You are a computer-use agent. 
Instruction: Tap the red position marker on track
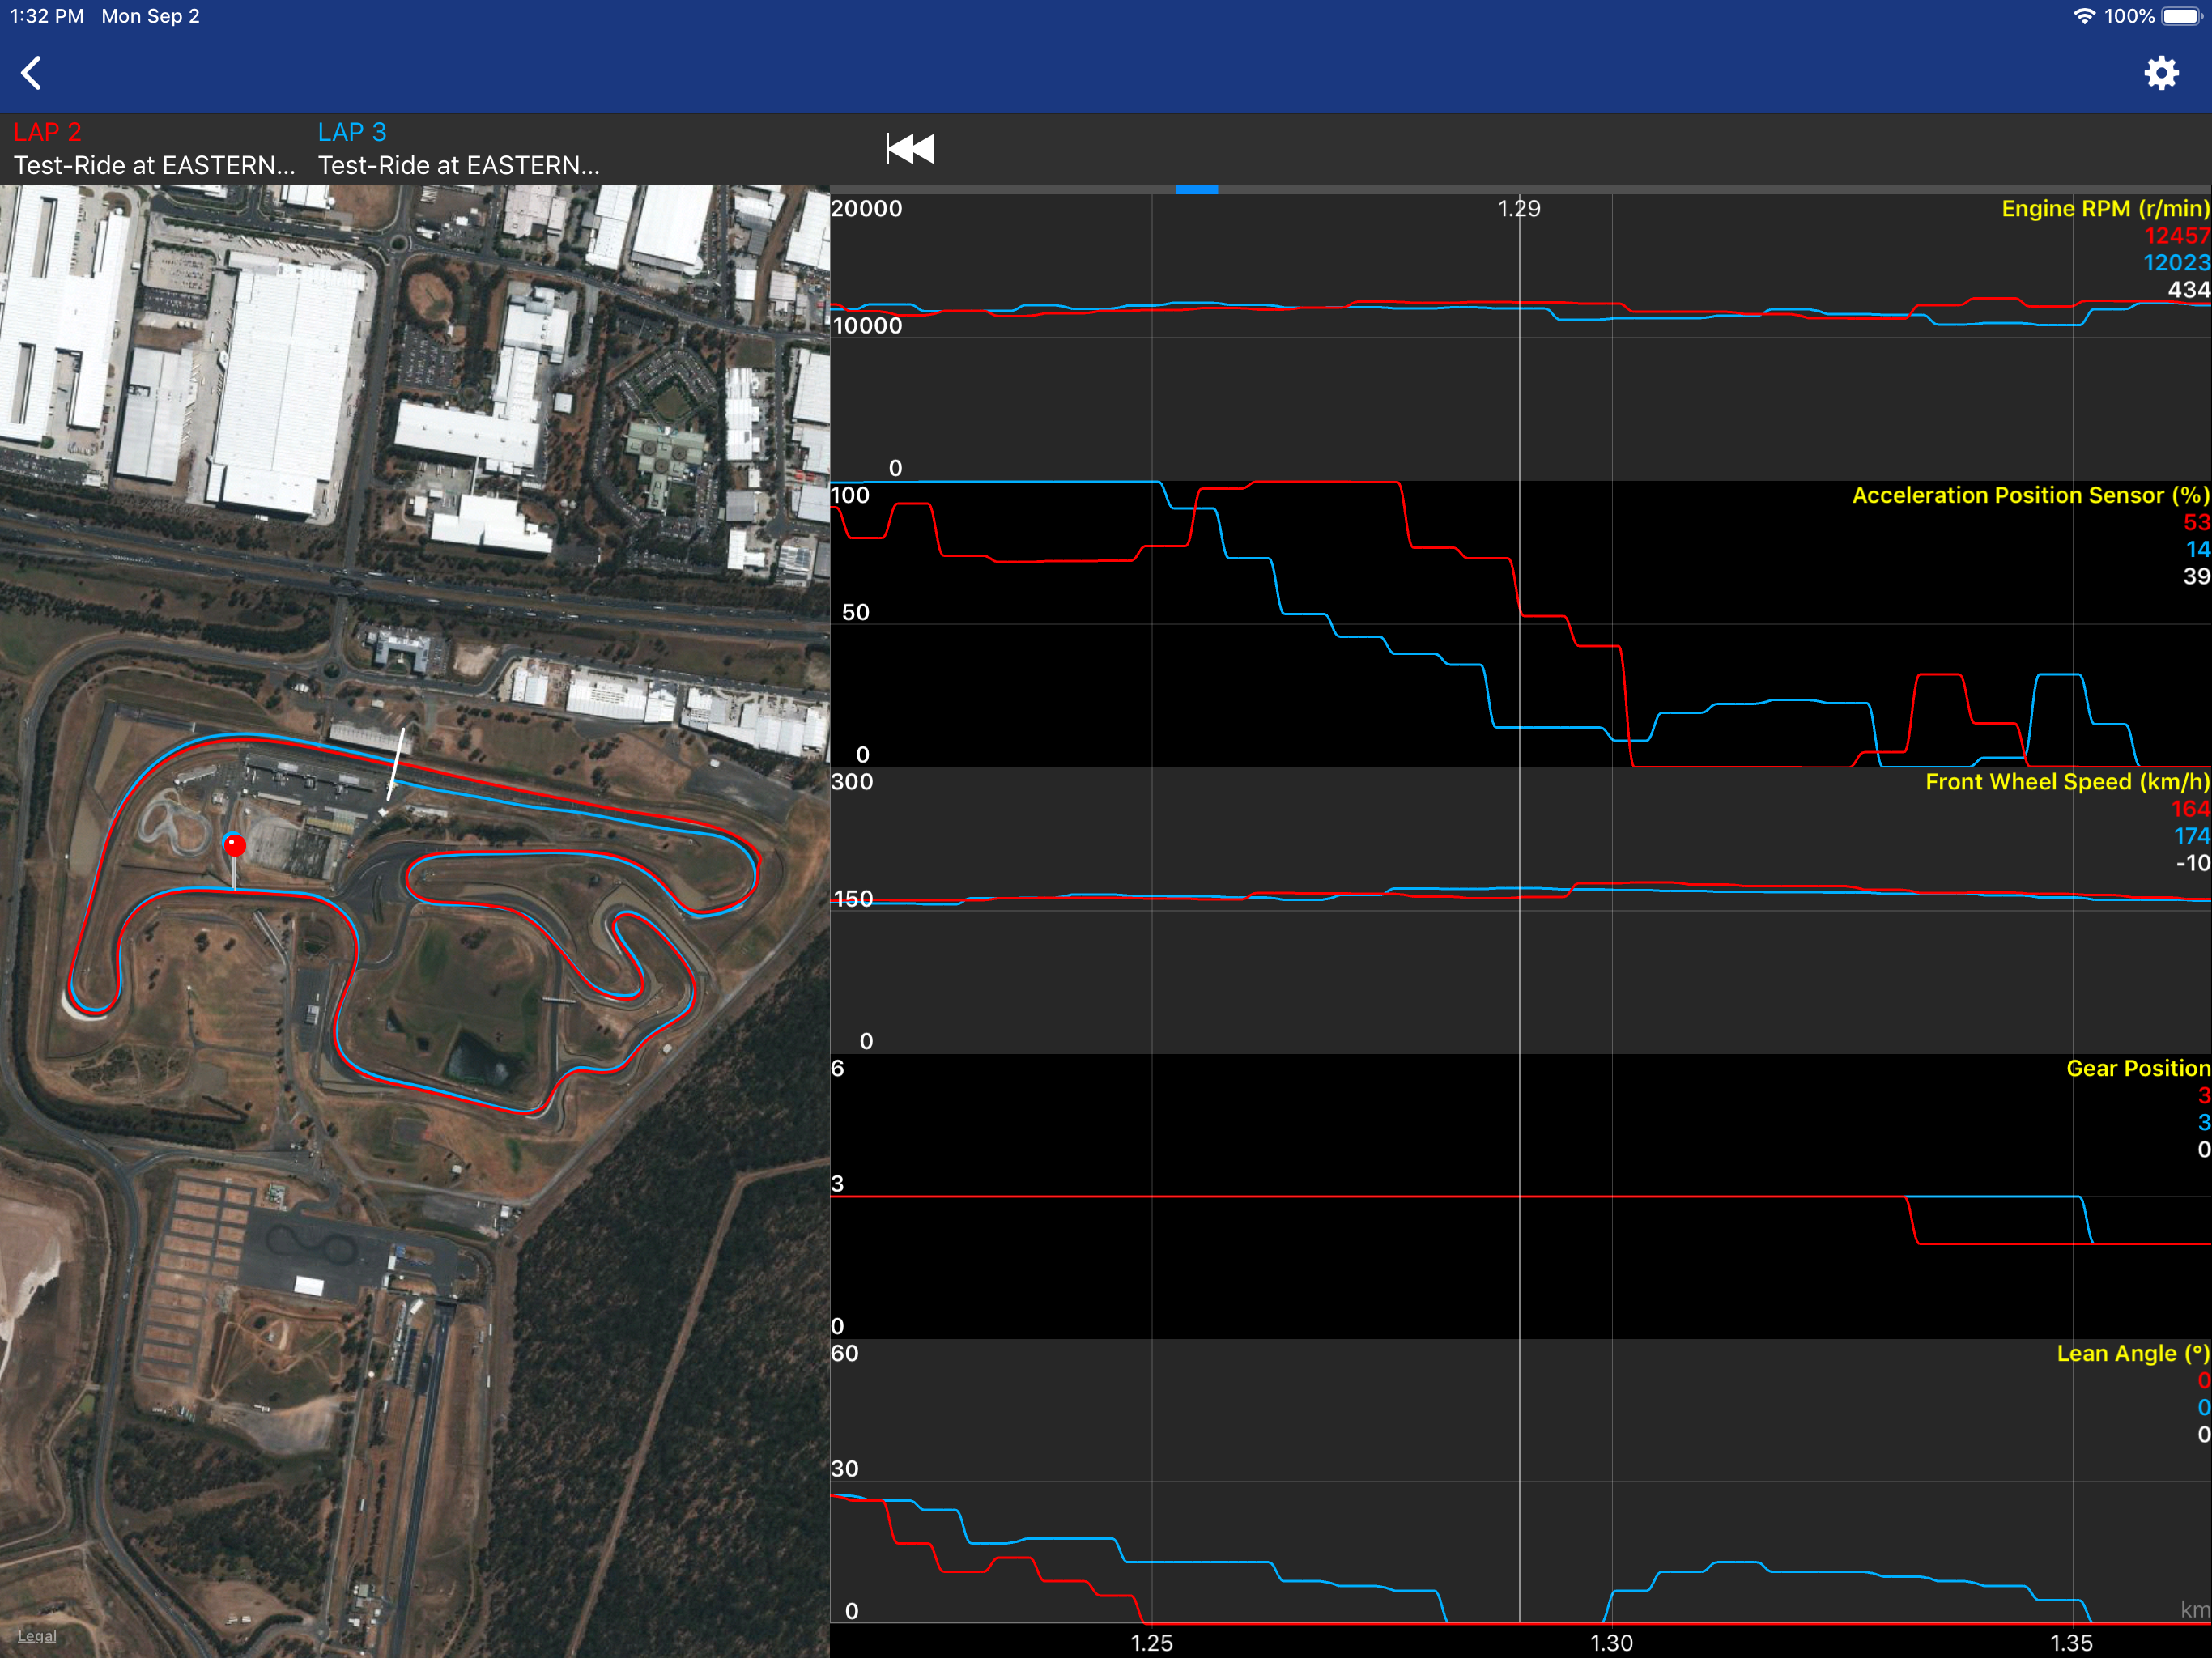pyautogui.click(x=234, y=846)
